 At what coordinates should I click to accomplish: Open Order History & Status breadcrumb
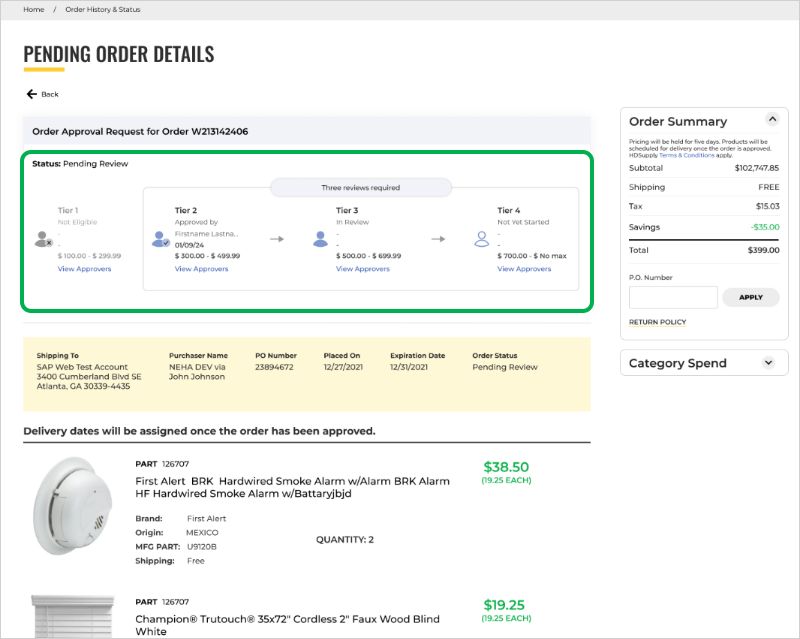point(103,9)
